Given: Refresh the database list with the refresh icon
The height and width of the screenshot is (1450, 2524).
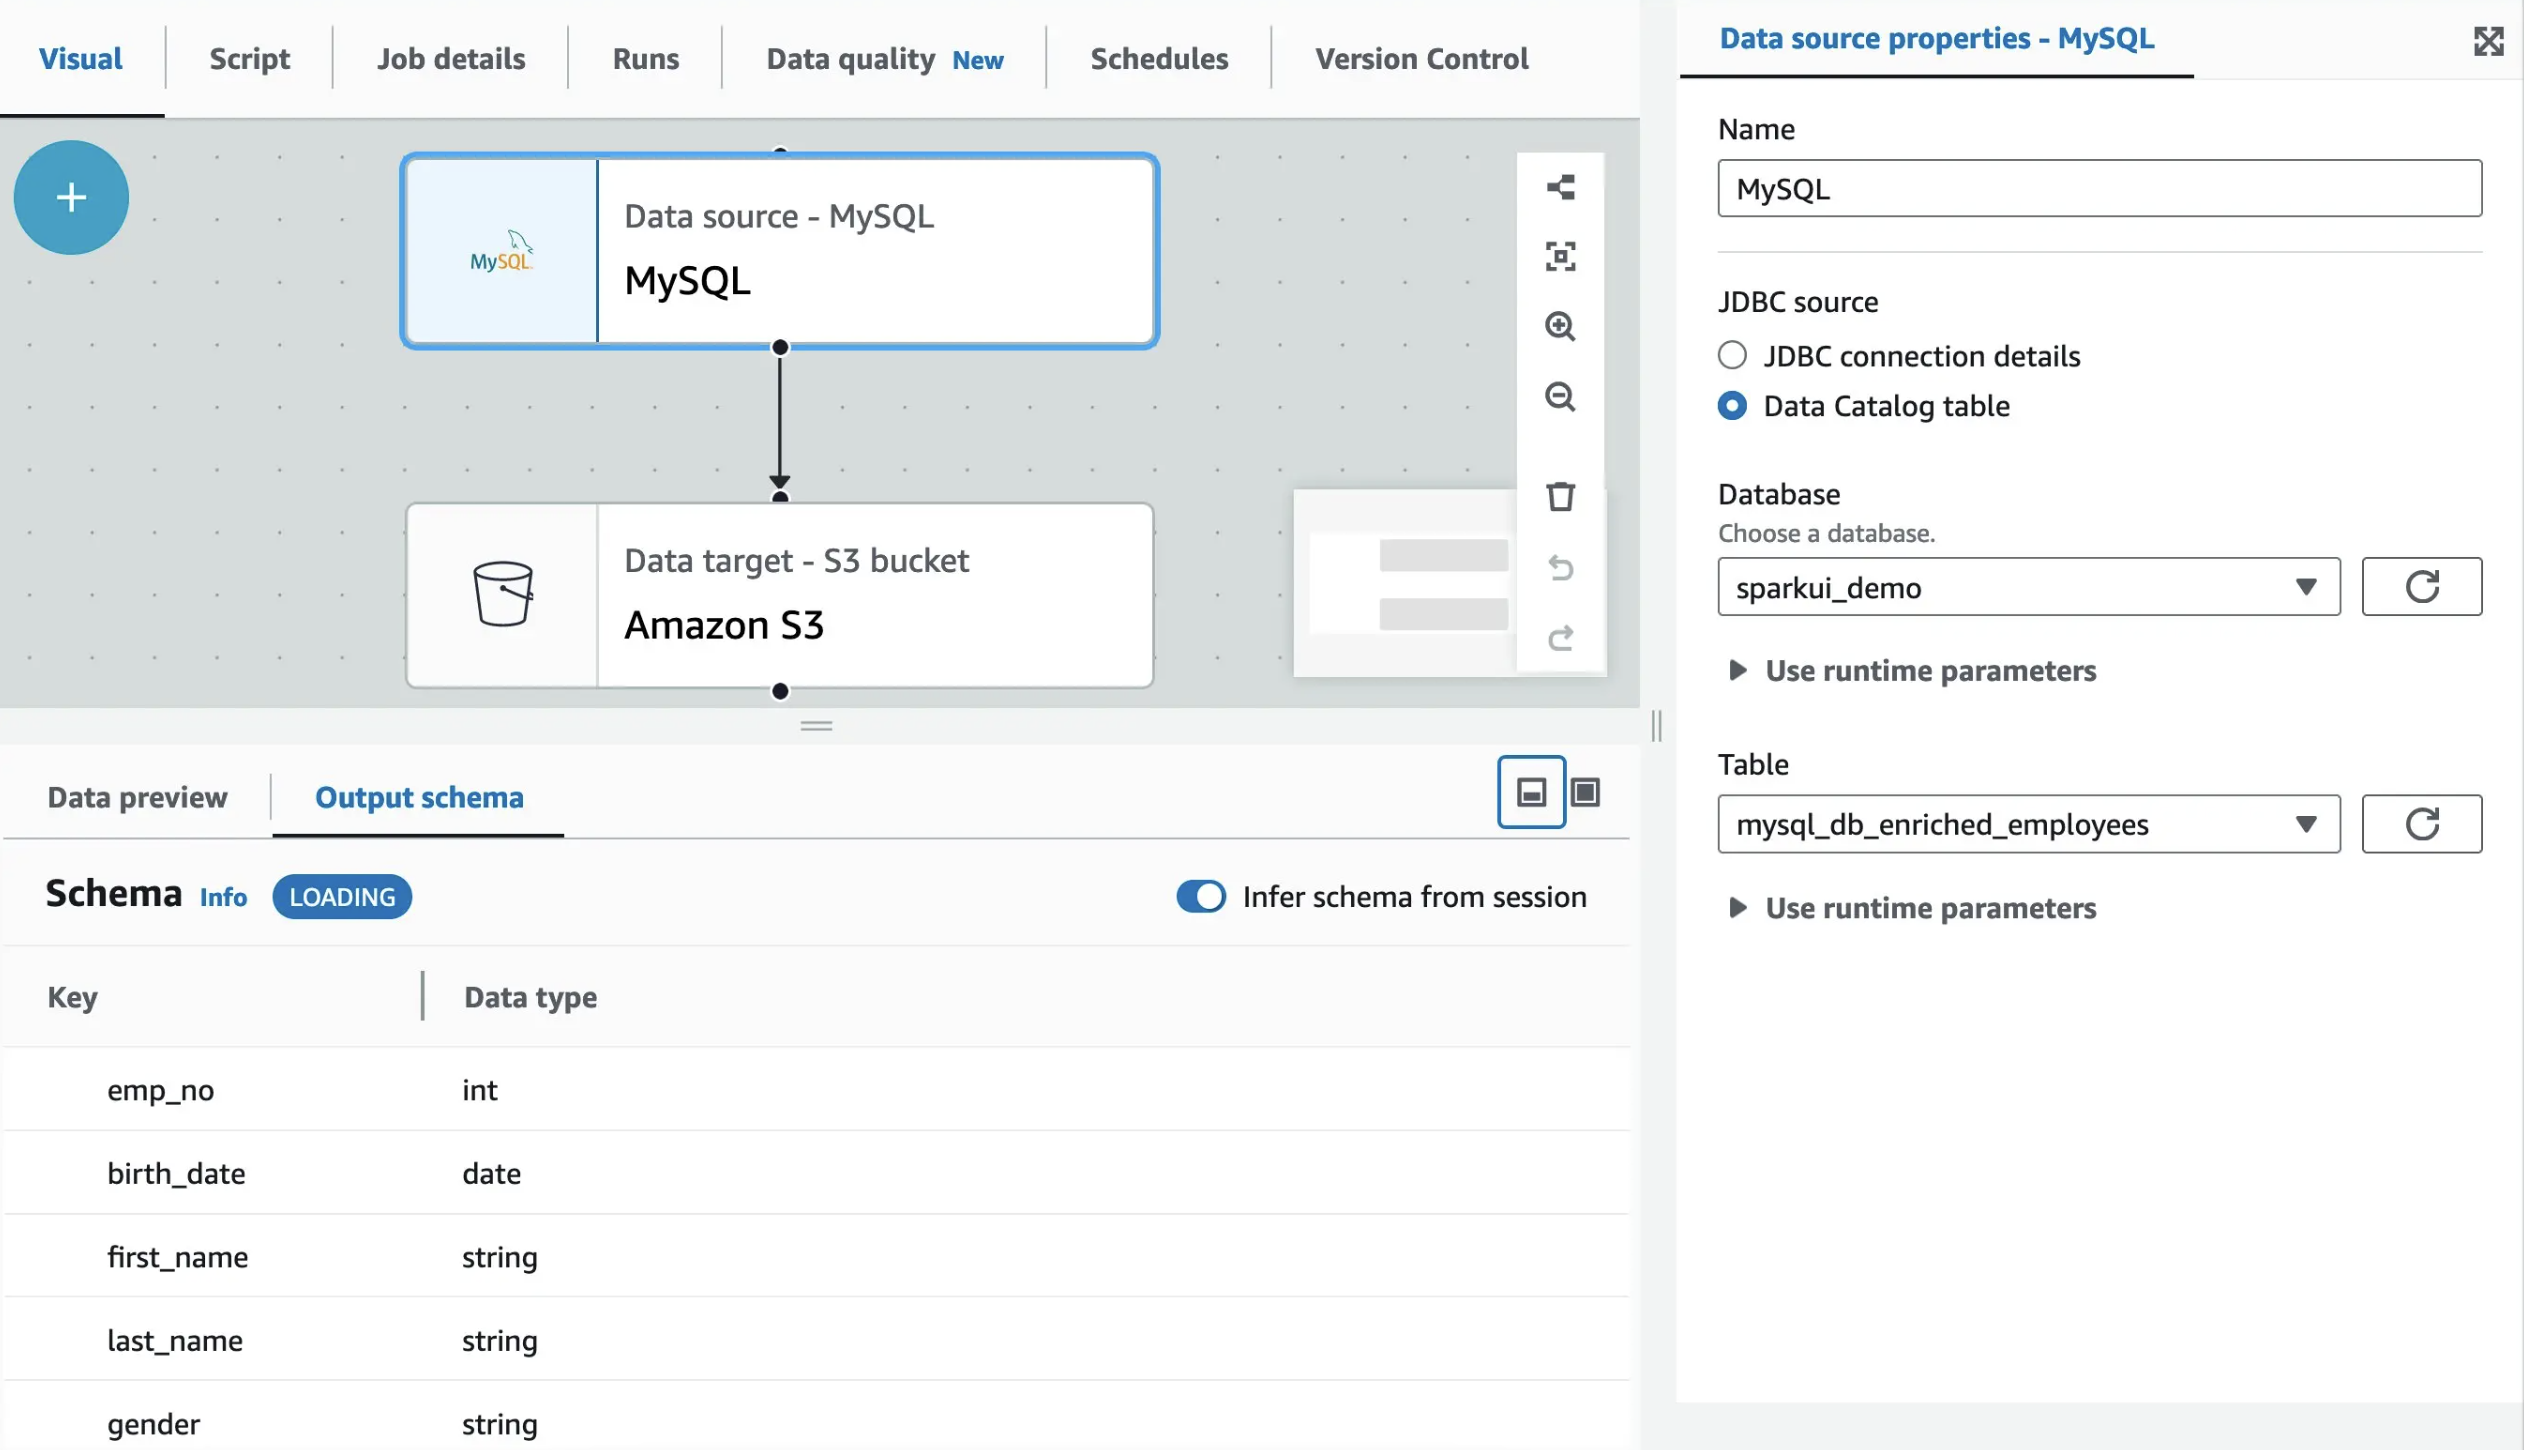Looking at the screenshot, I should point(2421,586).
